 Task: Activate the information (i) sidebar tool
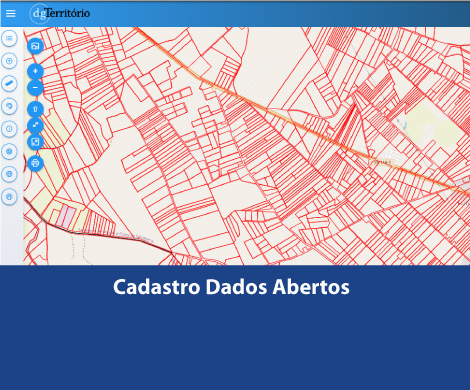9,129
